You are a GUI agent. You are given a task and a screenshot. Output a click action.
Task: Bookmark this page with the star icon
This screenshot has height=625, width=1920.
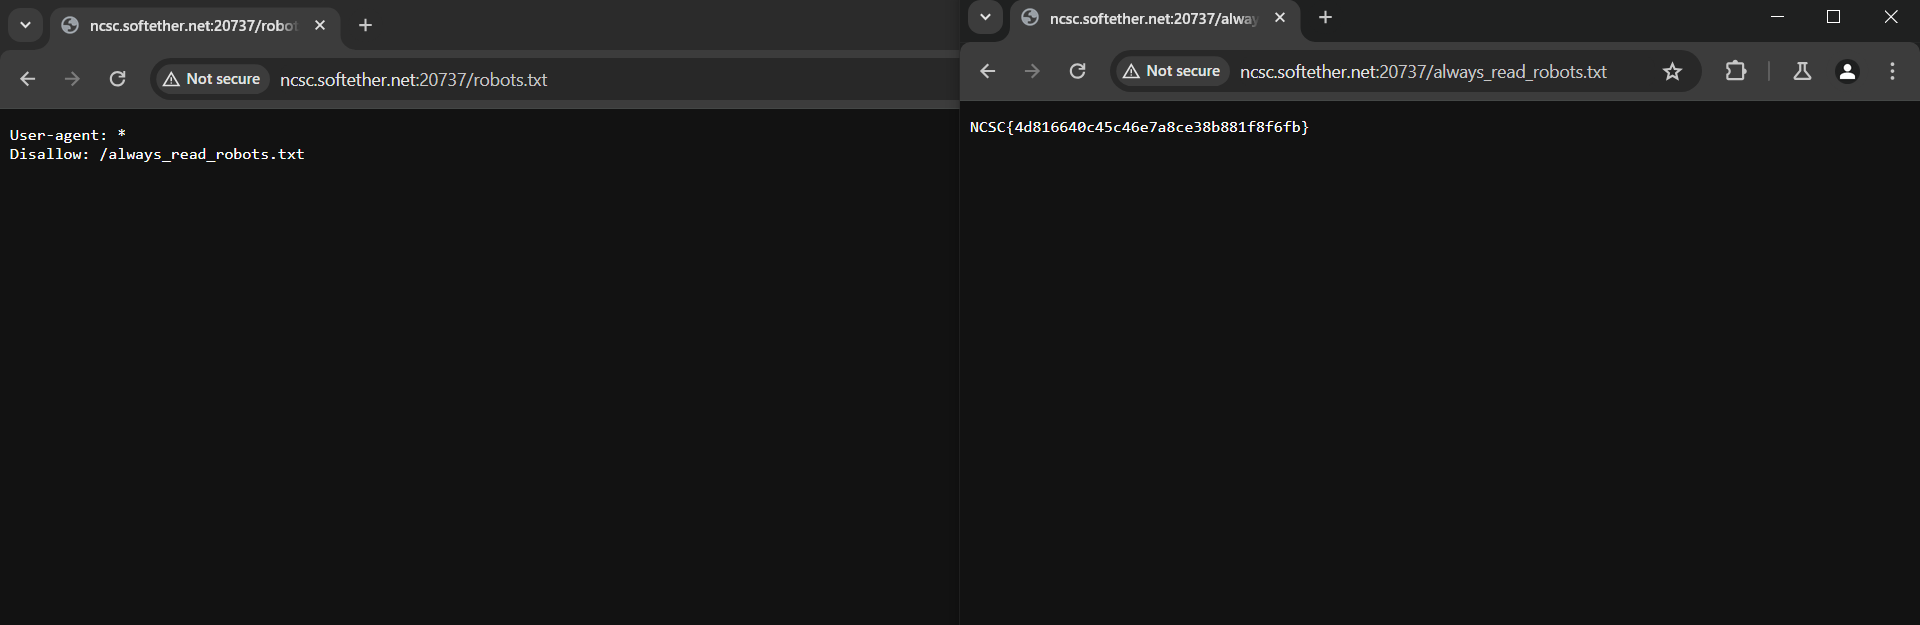point(1672,71)
